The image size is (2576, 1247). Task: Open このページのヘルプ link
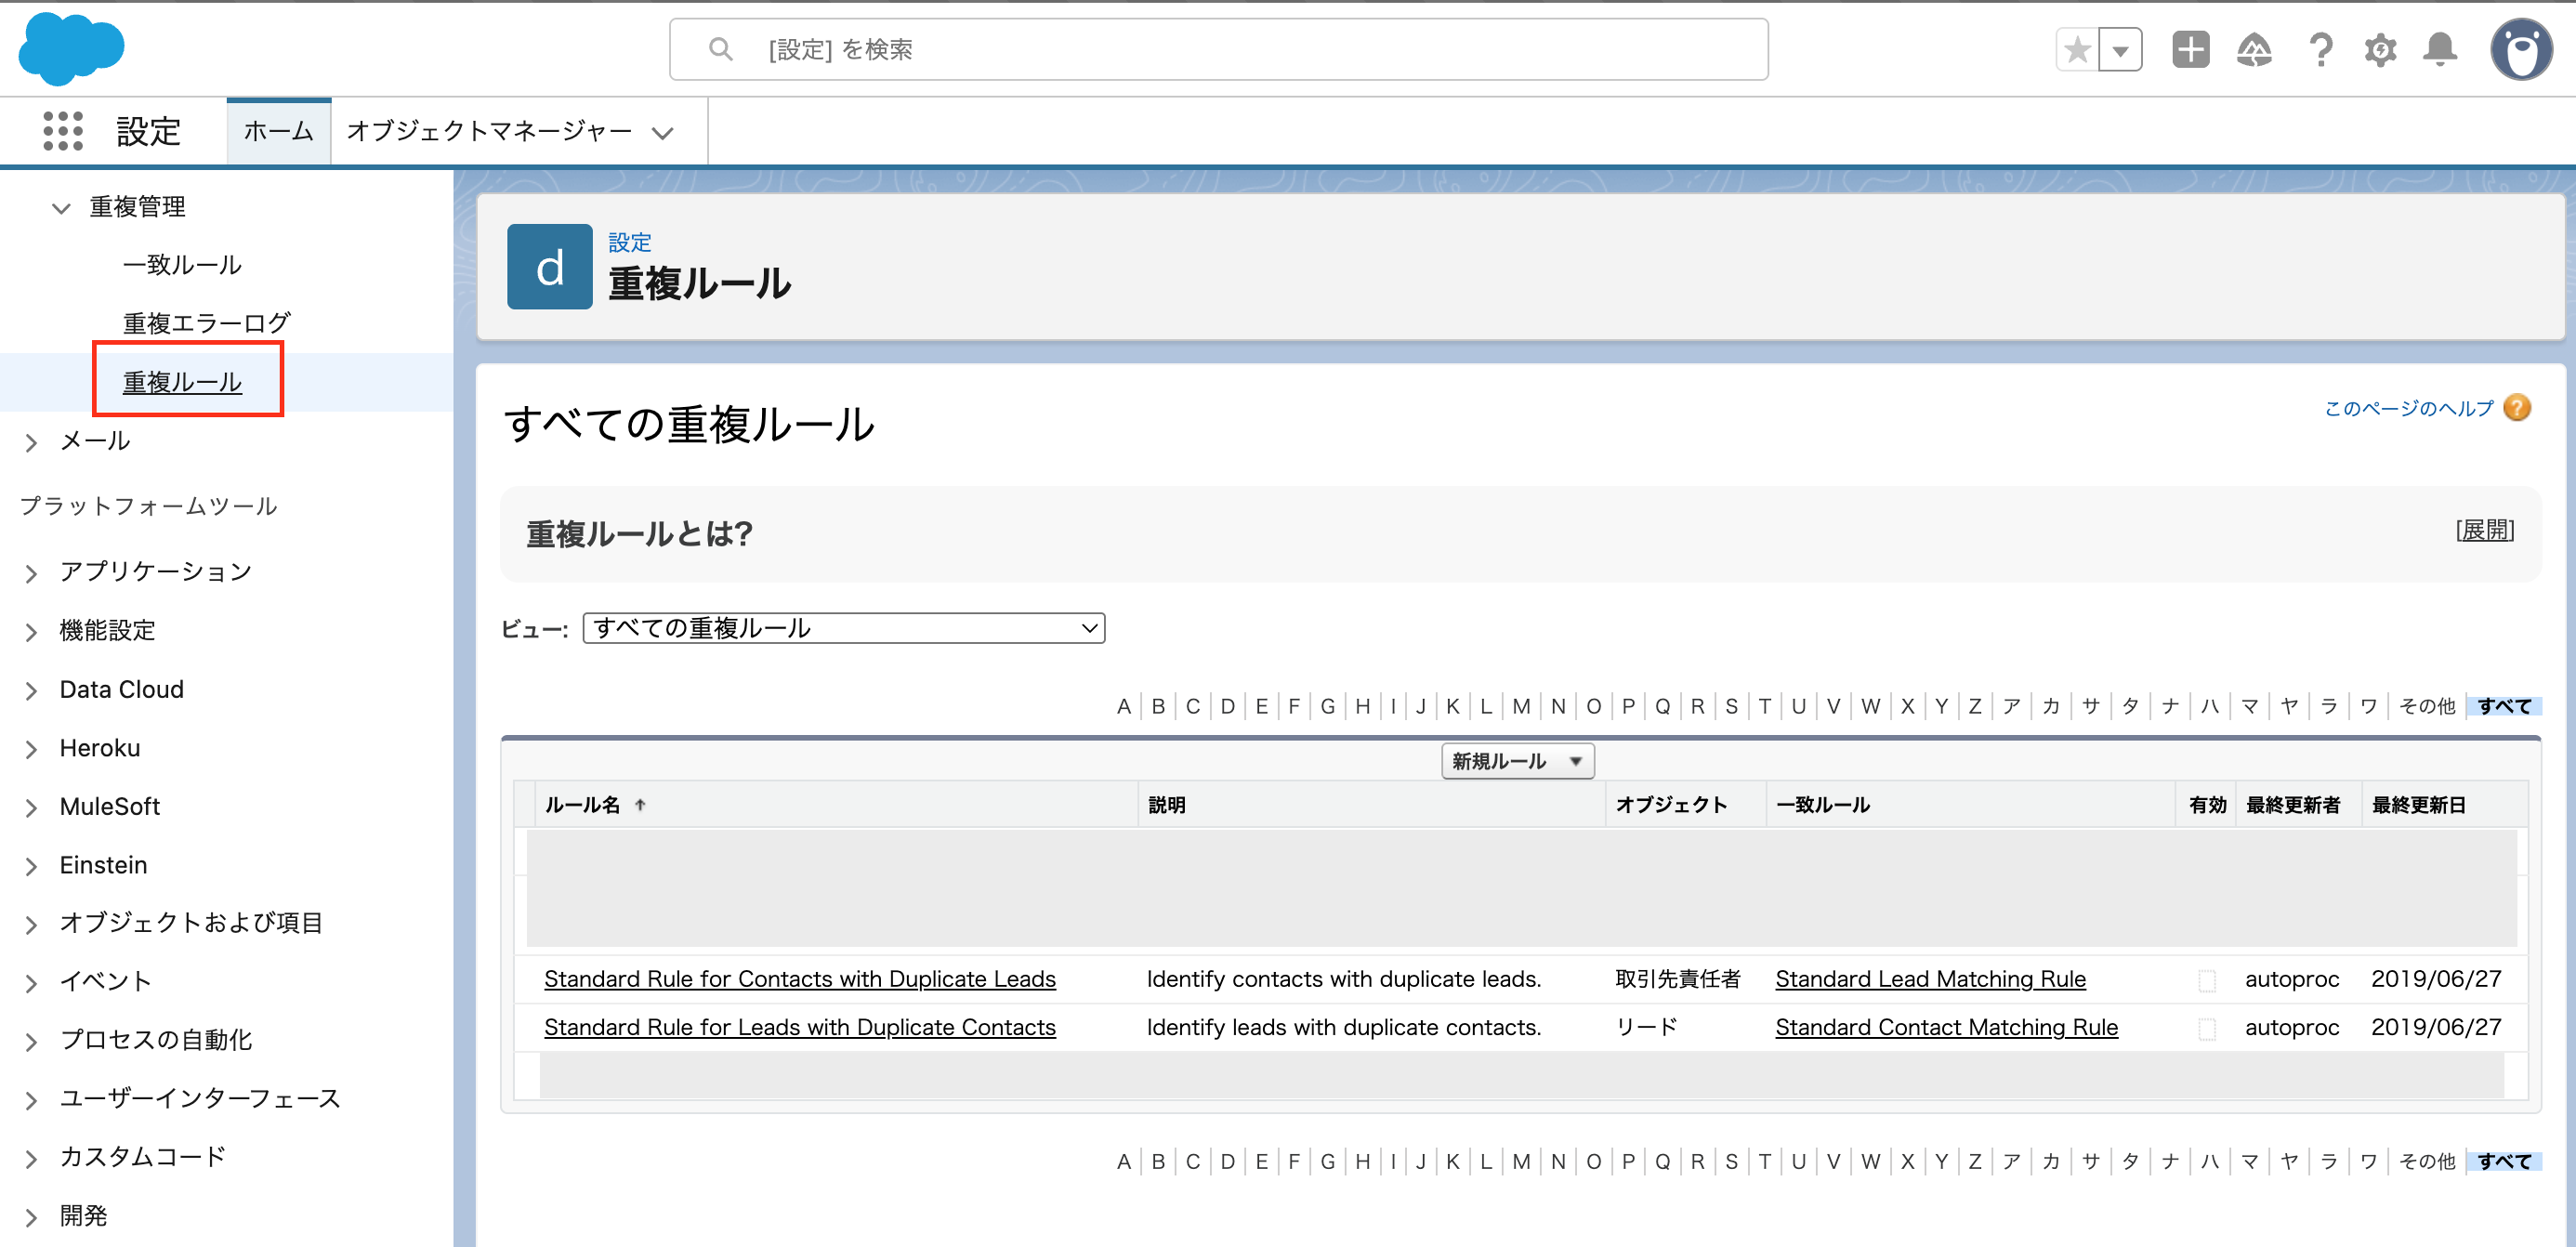(2408, 408)
